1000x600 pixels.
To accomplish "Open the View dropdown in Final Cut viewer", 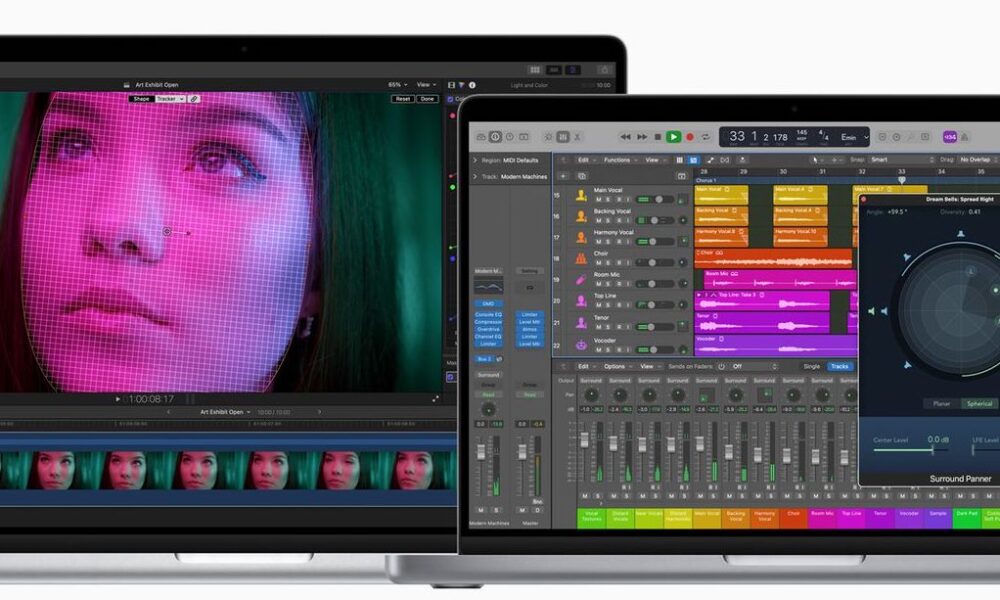I will click(426, 84).
